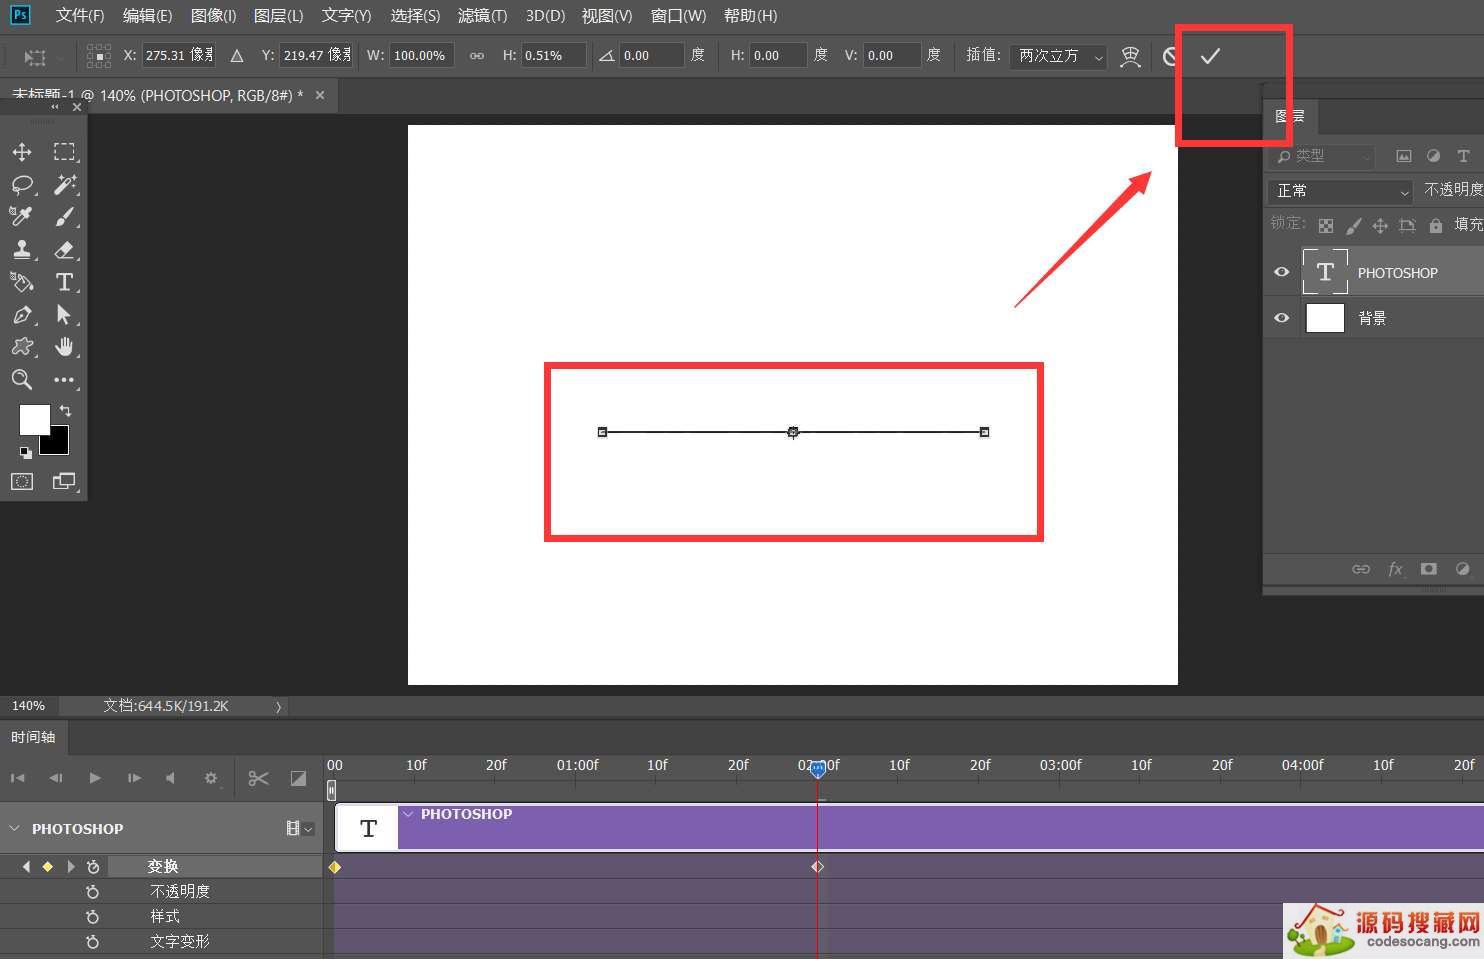
Task: Click the scissors Split at Playhead icon
Action: pos(258,778)
